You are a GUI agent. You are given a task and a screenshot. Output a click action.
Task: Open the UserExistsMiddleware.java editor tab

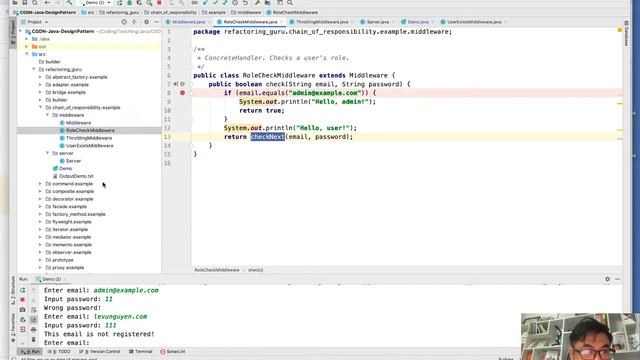click(x=473, y=22)
